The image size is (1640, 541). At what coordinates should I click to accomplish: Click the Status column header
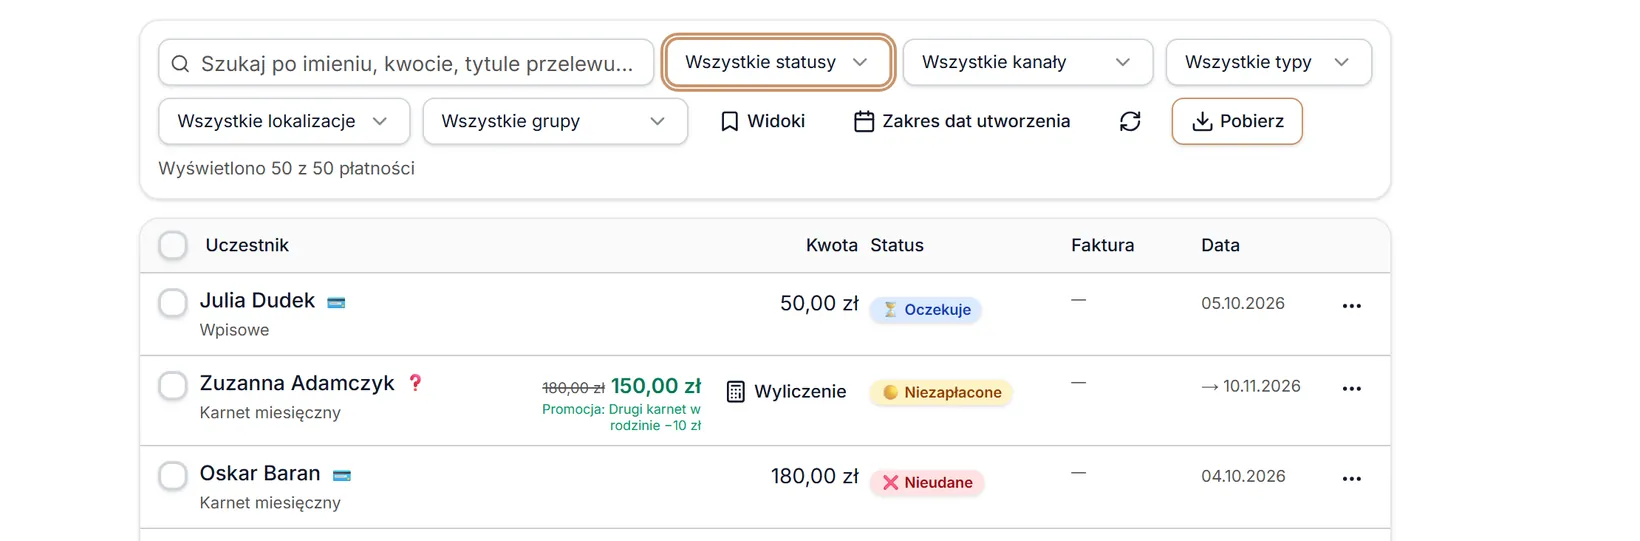[x=897, y=245]
